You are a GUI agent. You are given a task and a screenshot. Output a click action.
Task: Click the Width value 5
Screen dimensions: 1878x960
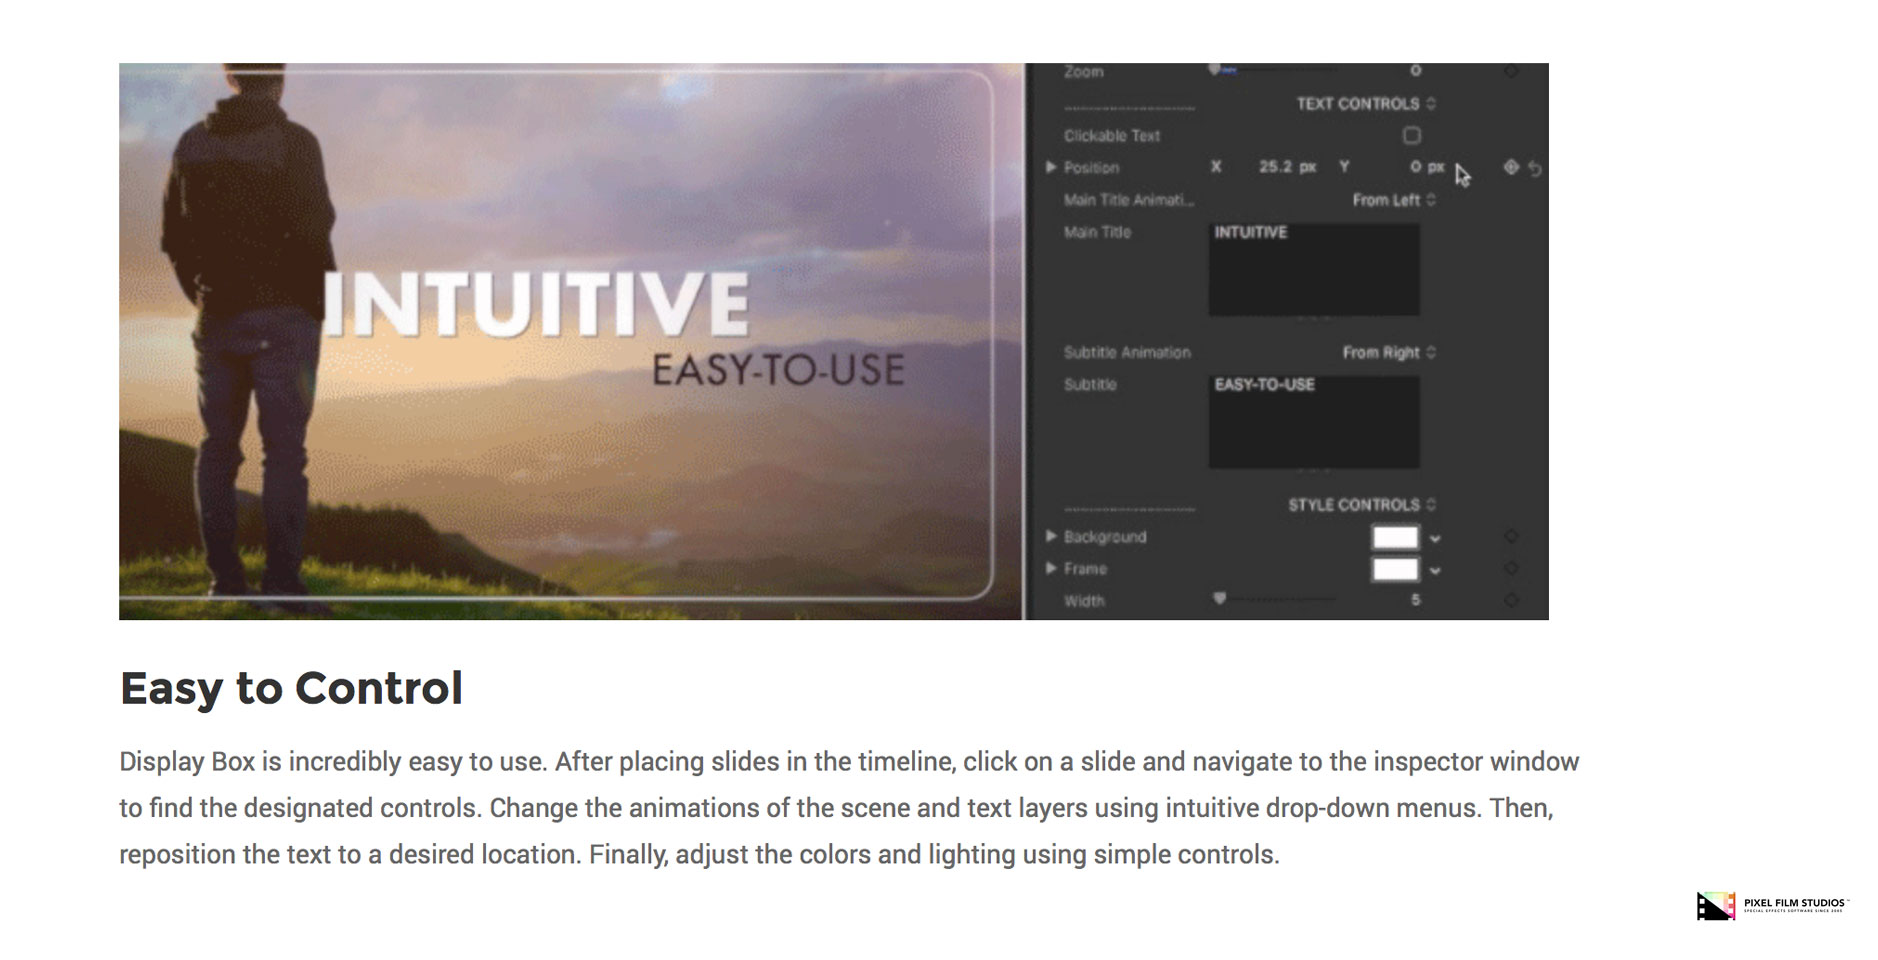tap(1415, 600)
